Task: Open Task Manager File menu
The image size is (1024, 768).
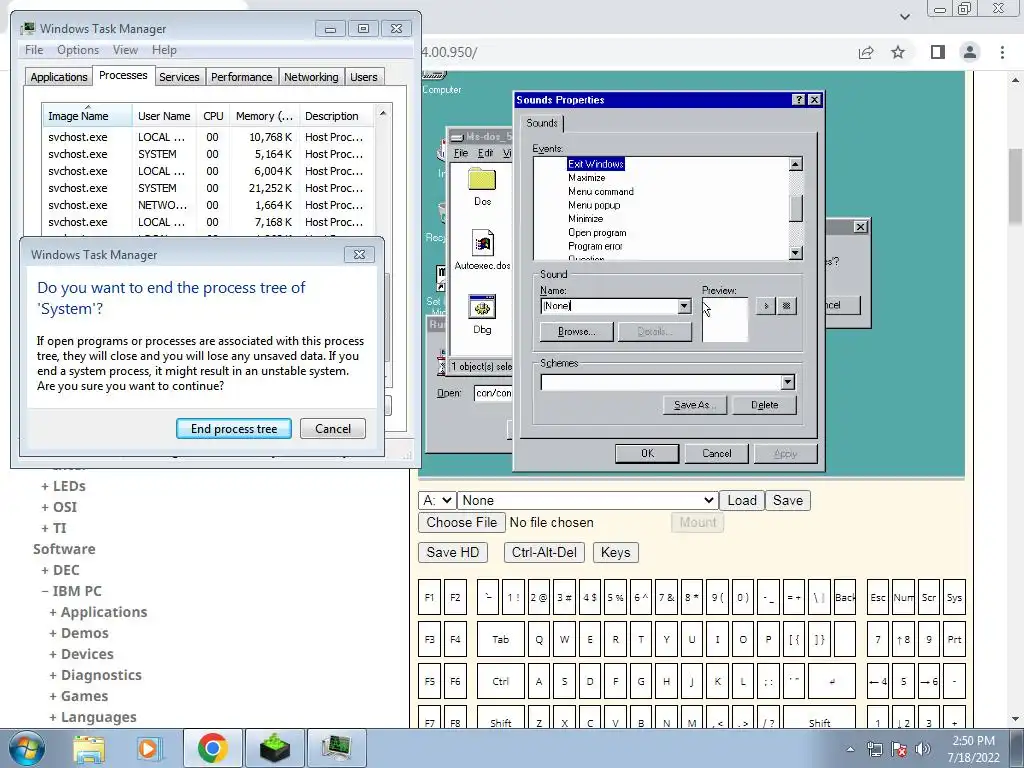Action: click(x=34, y=50)
